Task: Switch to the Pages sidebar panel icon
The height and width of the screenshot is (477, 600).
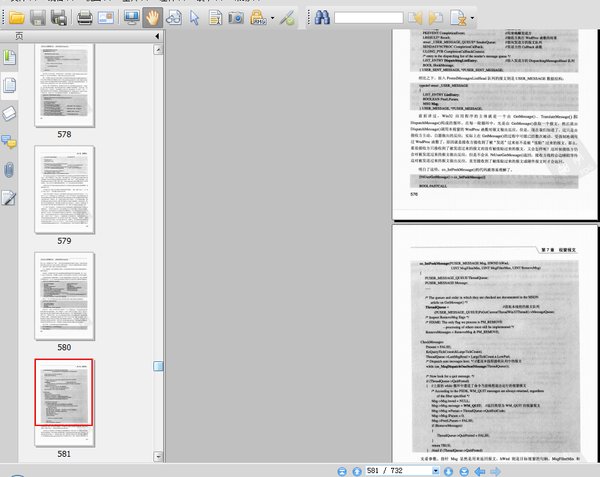Action: (9, 85)
